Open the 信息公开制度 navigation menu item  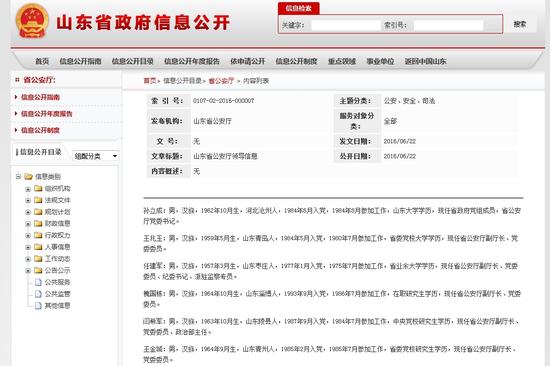[x=296, y=61]
